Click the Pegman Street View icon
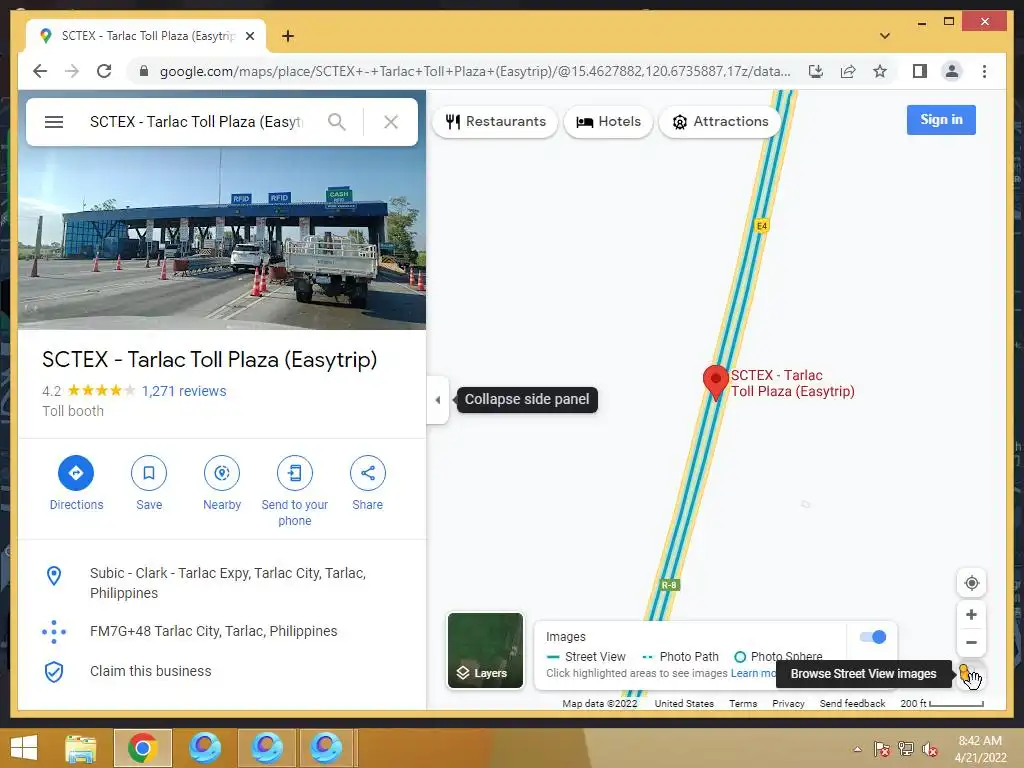Image resolution: width=1024 pixels, height=768 pixels. (x=965, y=673)
